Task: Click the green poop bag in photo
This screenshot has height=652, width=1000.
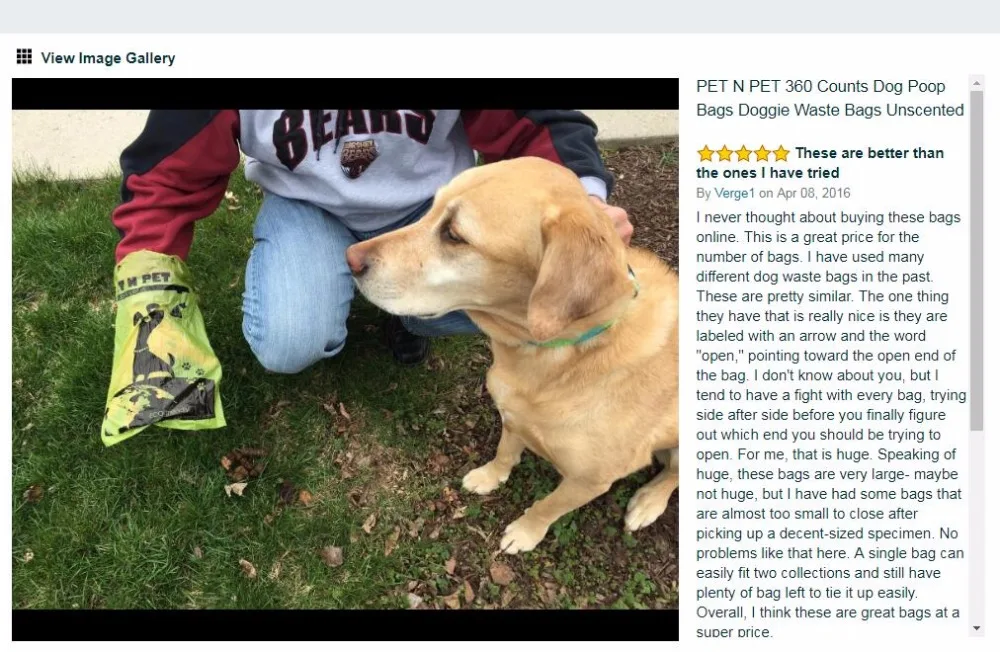Action: click(162, 348)
